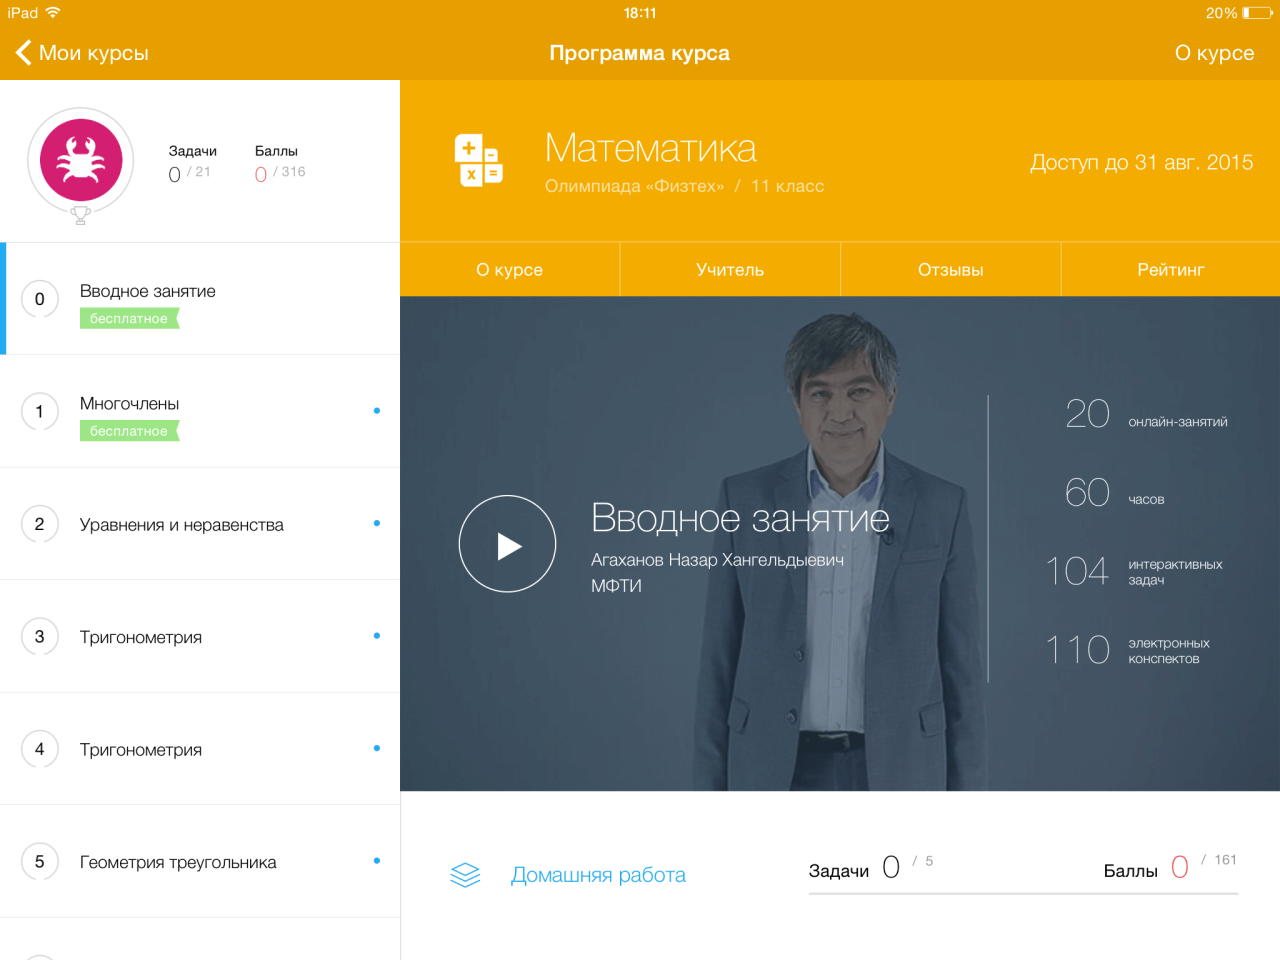Tap the crab avatar picture
This screenshot has width=1280, height=960.
(81, 160)
